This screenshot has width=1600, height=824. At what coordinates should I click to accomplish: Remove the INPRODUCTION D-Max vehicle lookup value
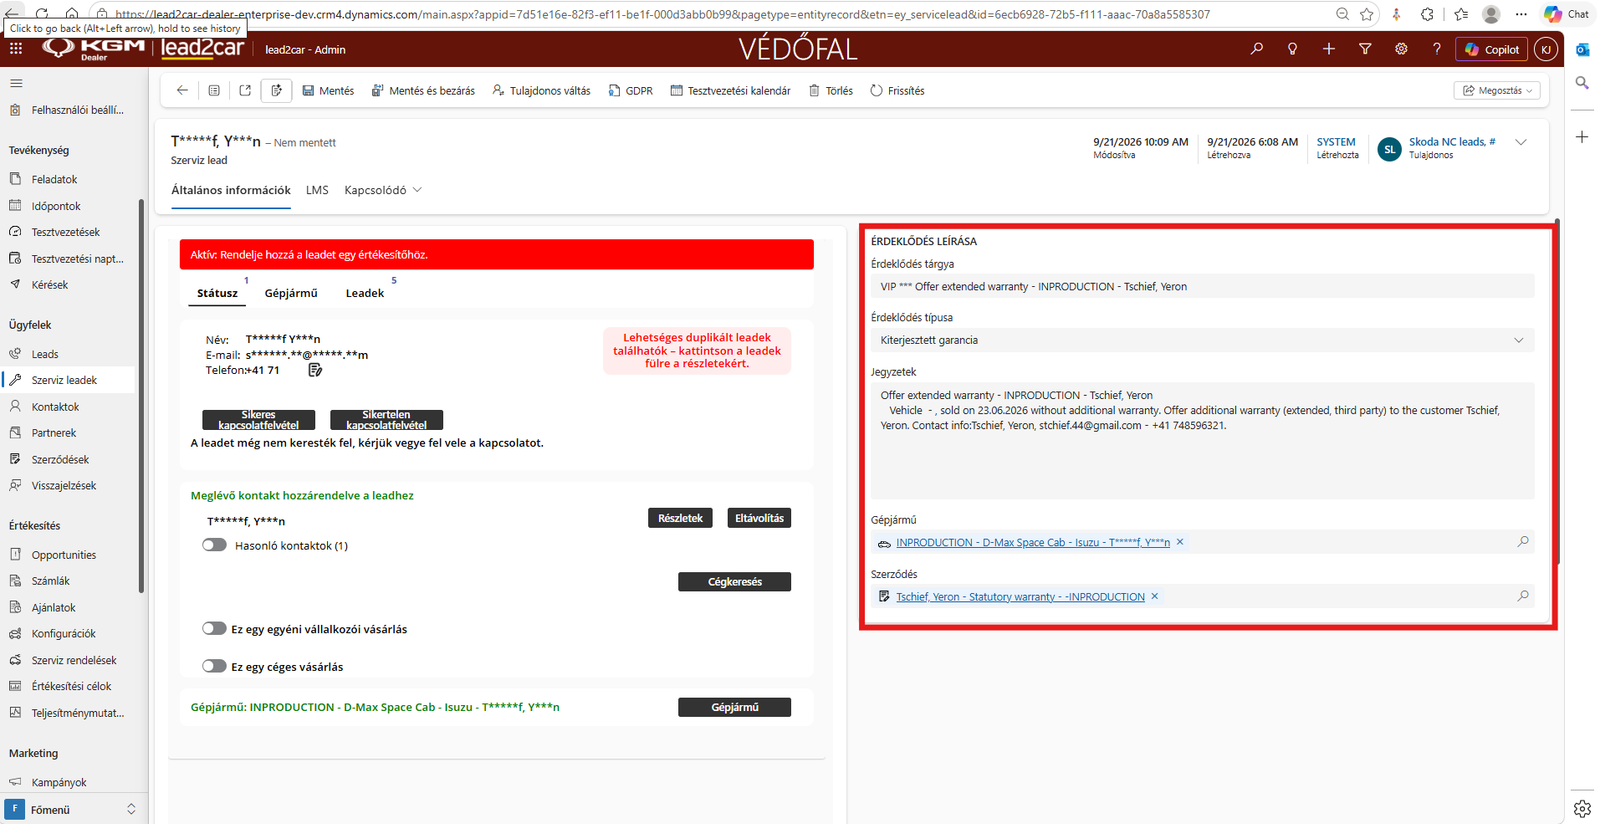pyautogui.click(x=1180, y=542)
